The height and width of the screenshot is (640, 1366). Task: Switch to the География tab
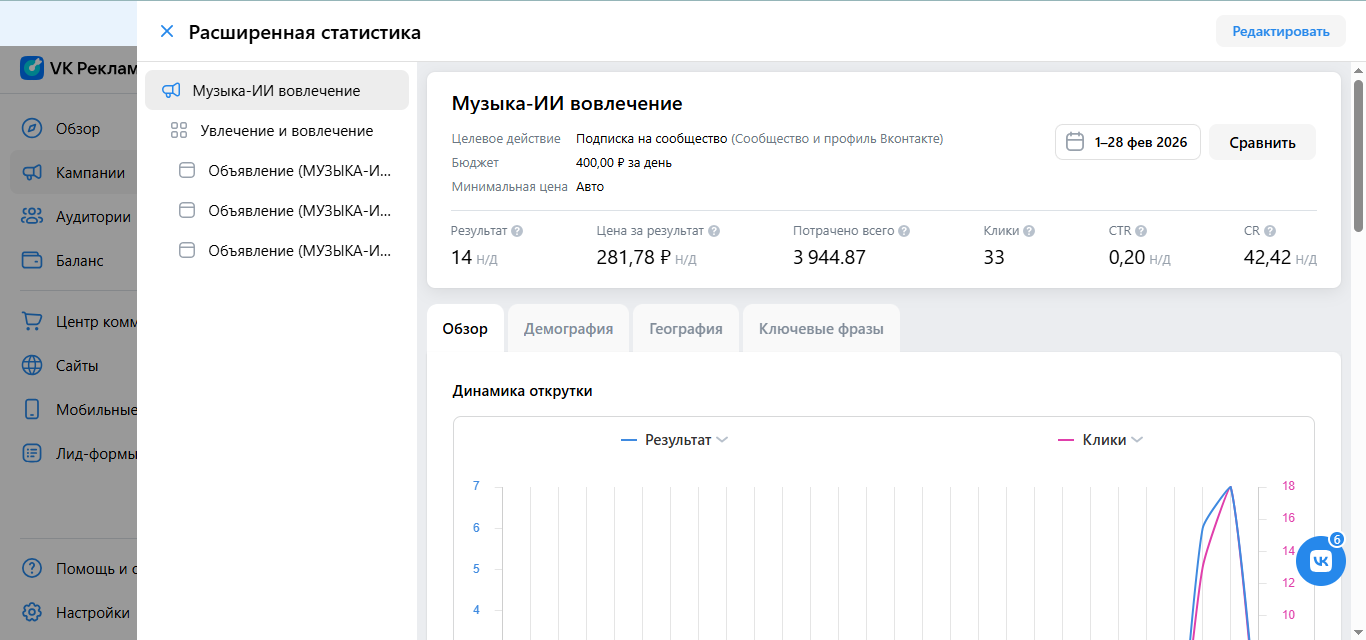[x=685, y=329]
